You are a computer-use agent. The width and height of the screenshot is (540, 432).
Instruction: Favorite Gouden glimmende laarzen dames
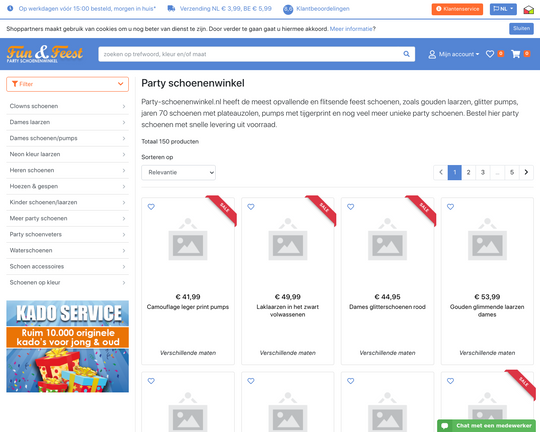(x=450, y=207)
